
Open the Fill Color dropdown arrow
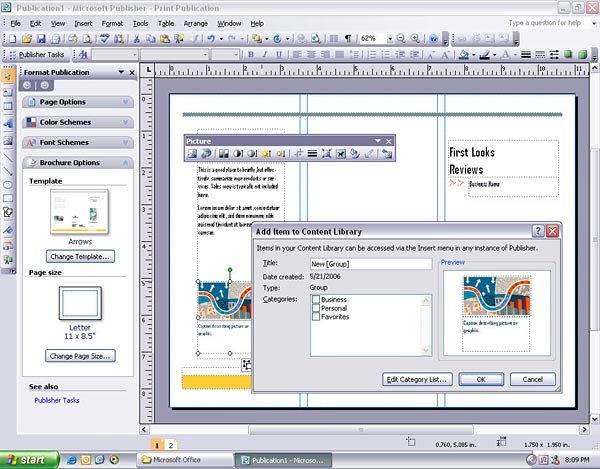473,55
